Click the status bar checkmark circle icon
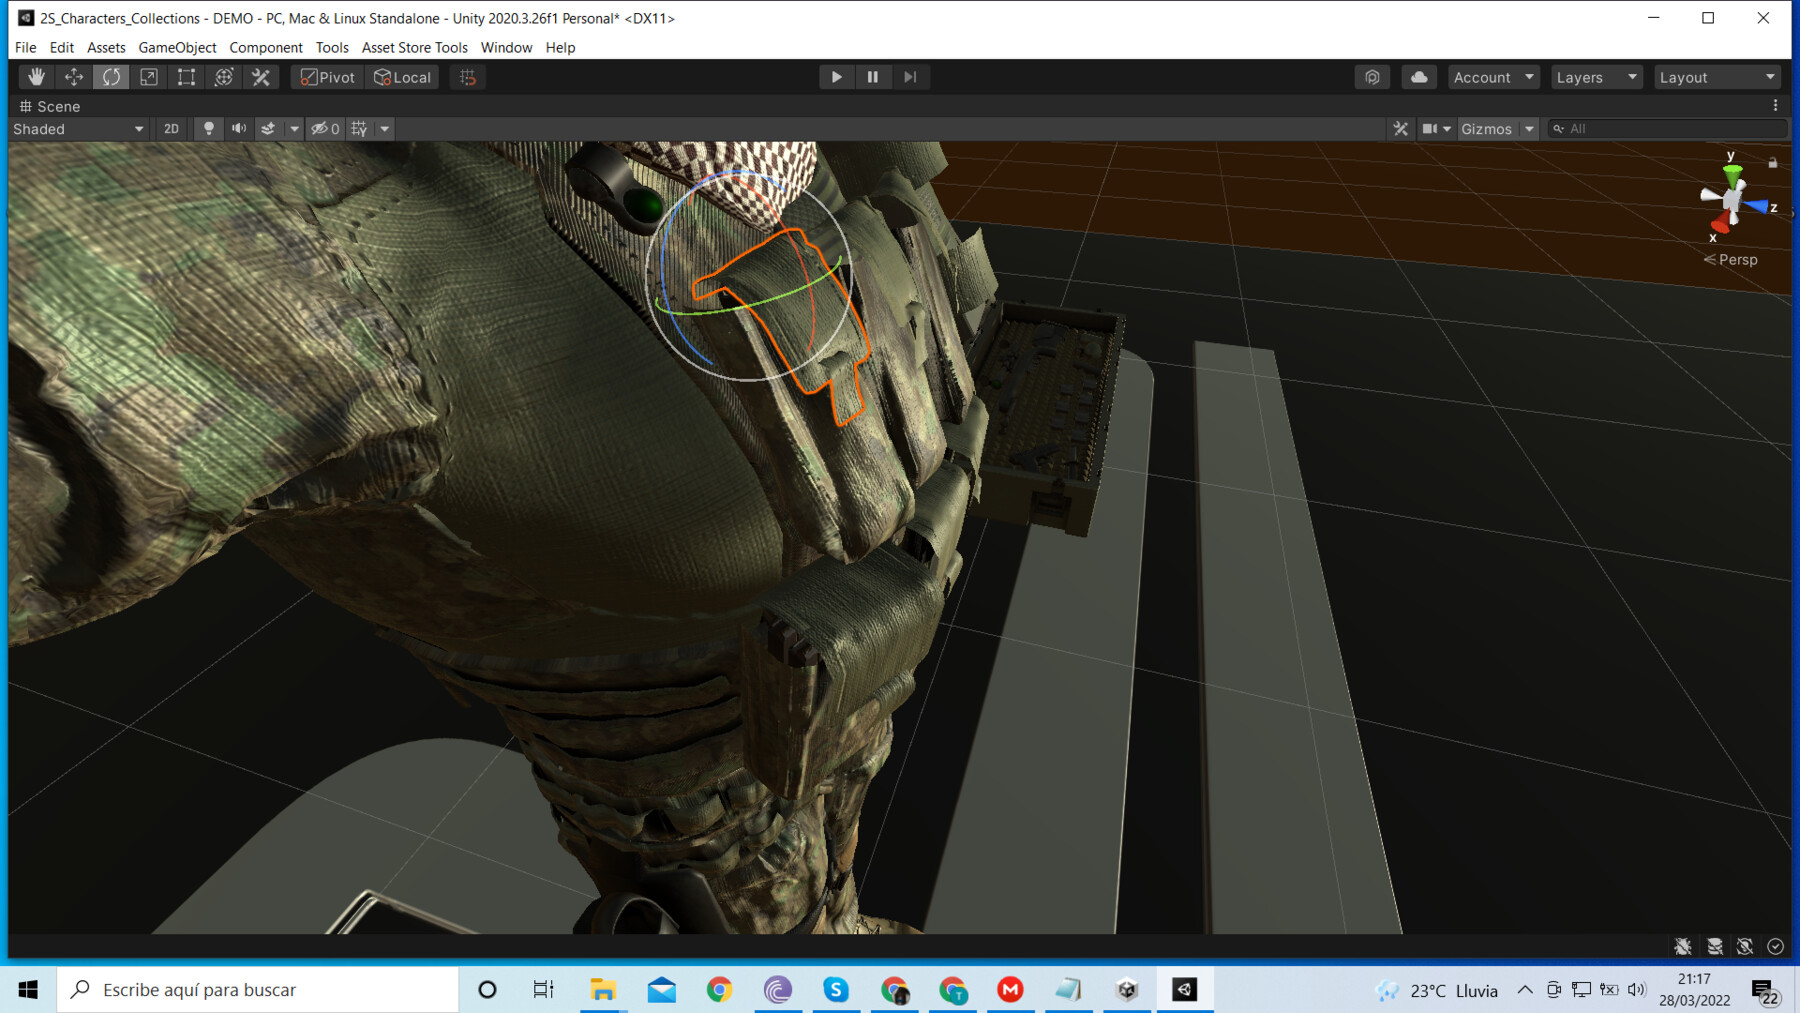 point(1776,946)
